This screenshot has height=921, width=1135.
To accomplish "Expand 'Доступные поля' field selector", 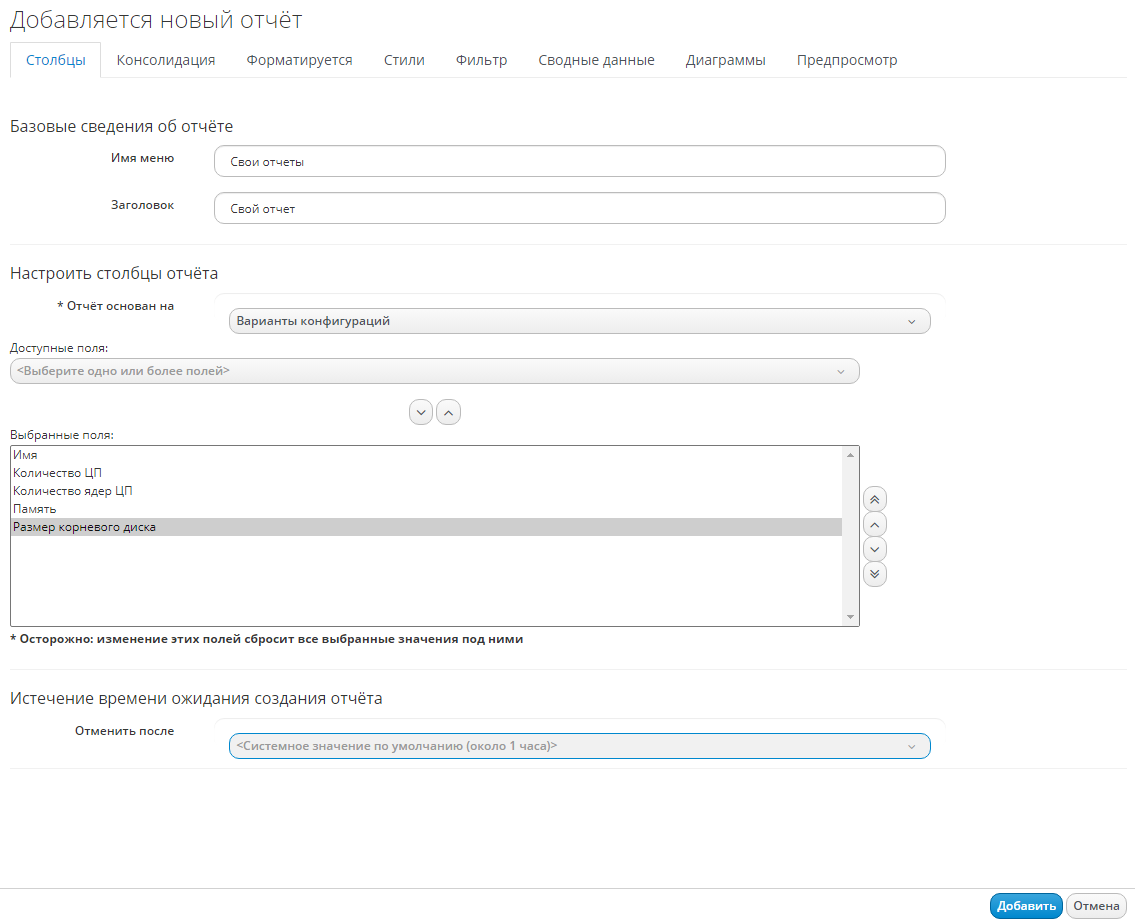I will tap(434, 371).
